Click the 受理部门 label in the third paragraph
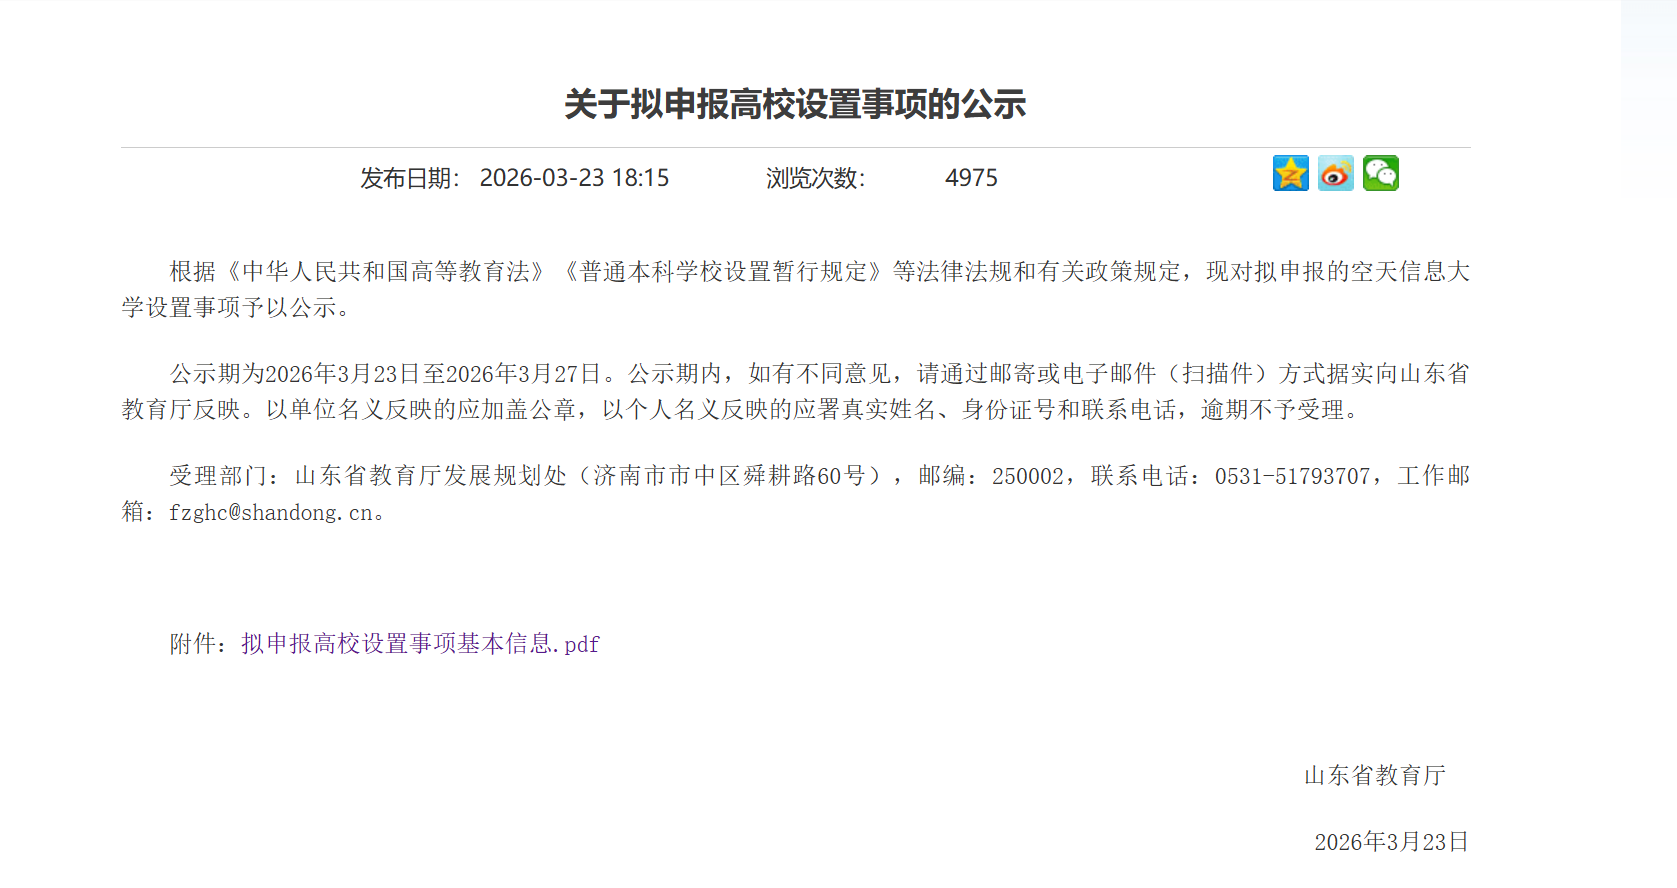The height and width of the screenshot is (888, 1677). [x=218, y=477]
